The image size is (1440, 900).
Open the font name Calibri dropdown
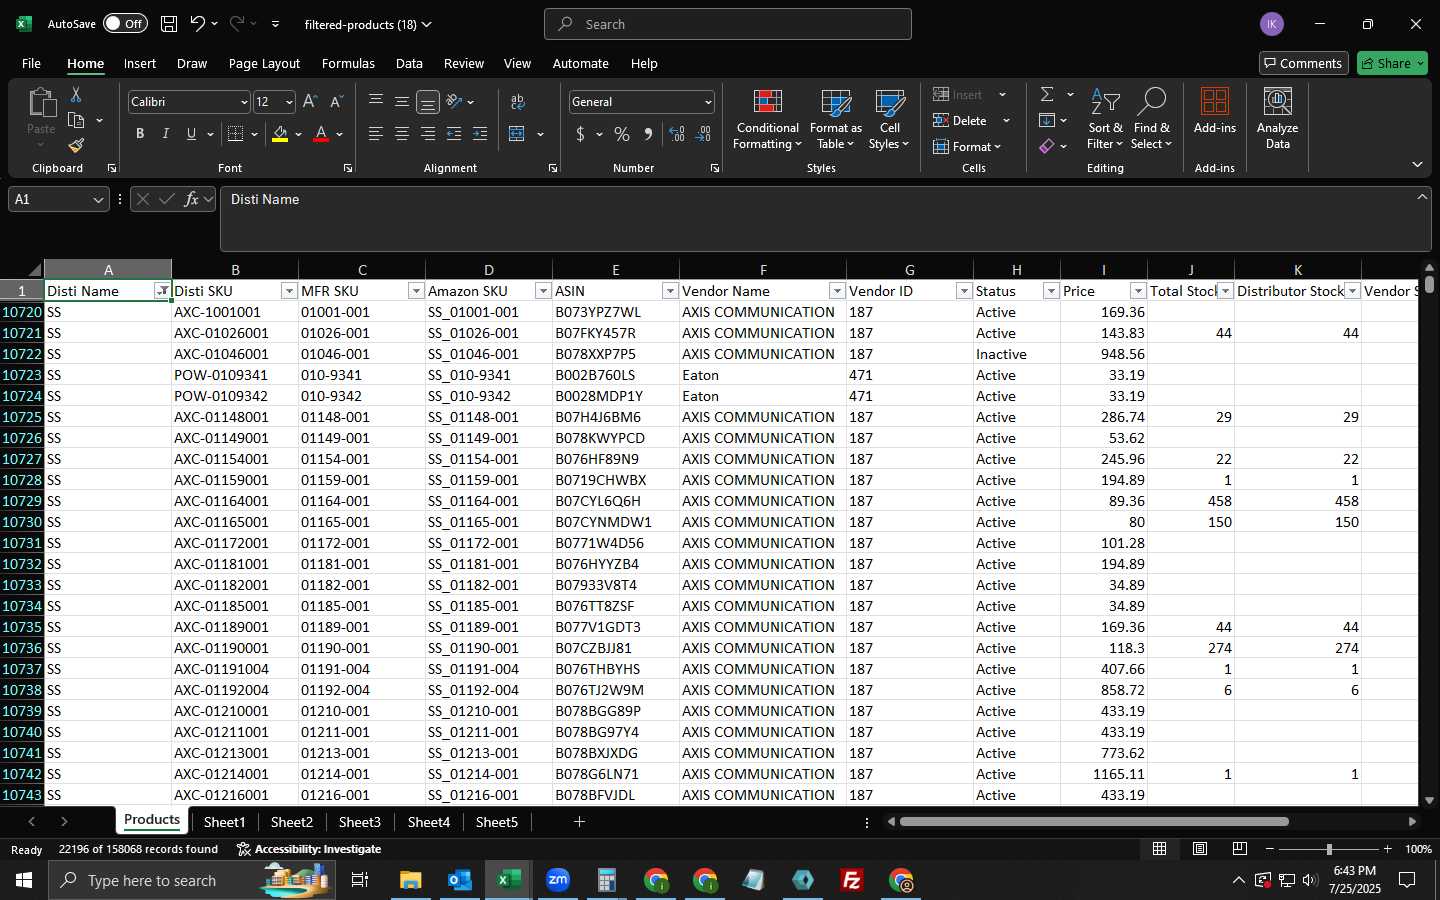pyautogui.click(x=243, y=102)
